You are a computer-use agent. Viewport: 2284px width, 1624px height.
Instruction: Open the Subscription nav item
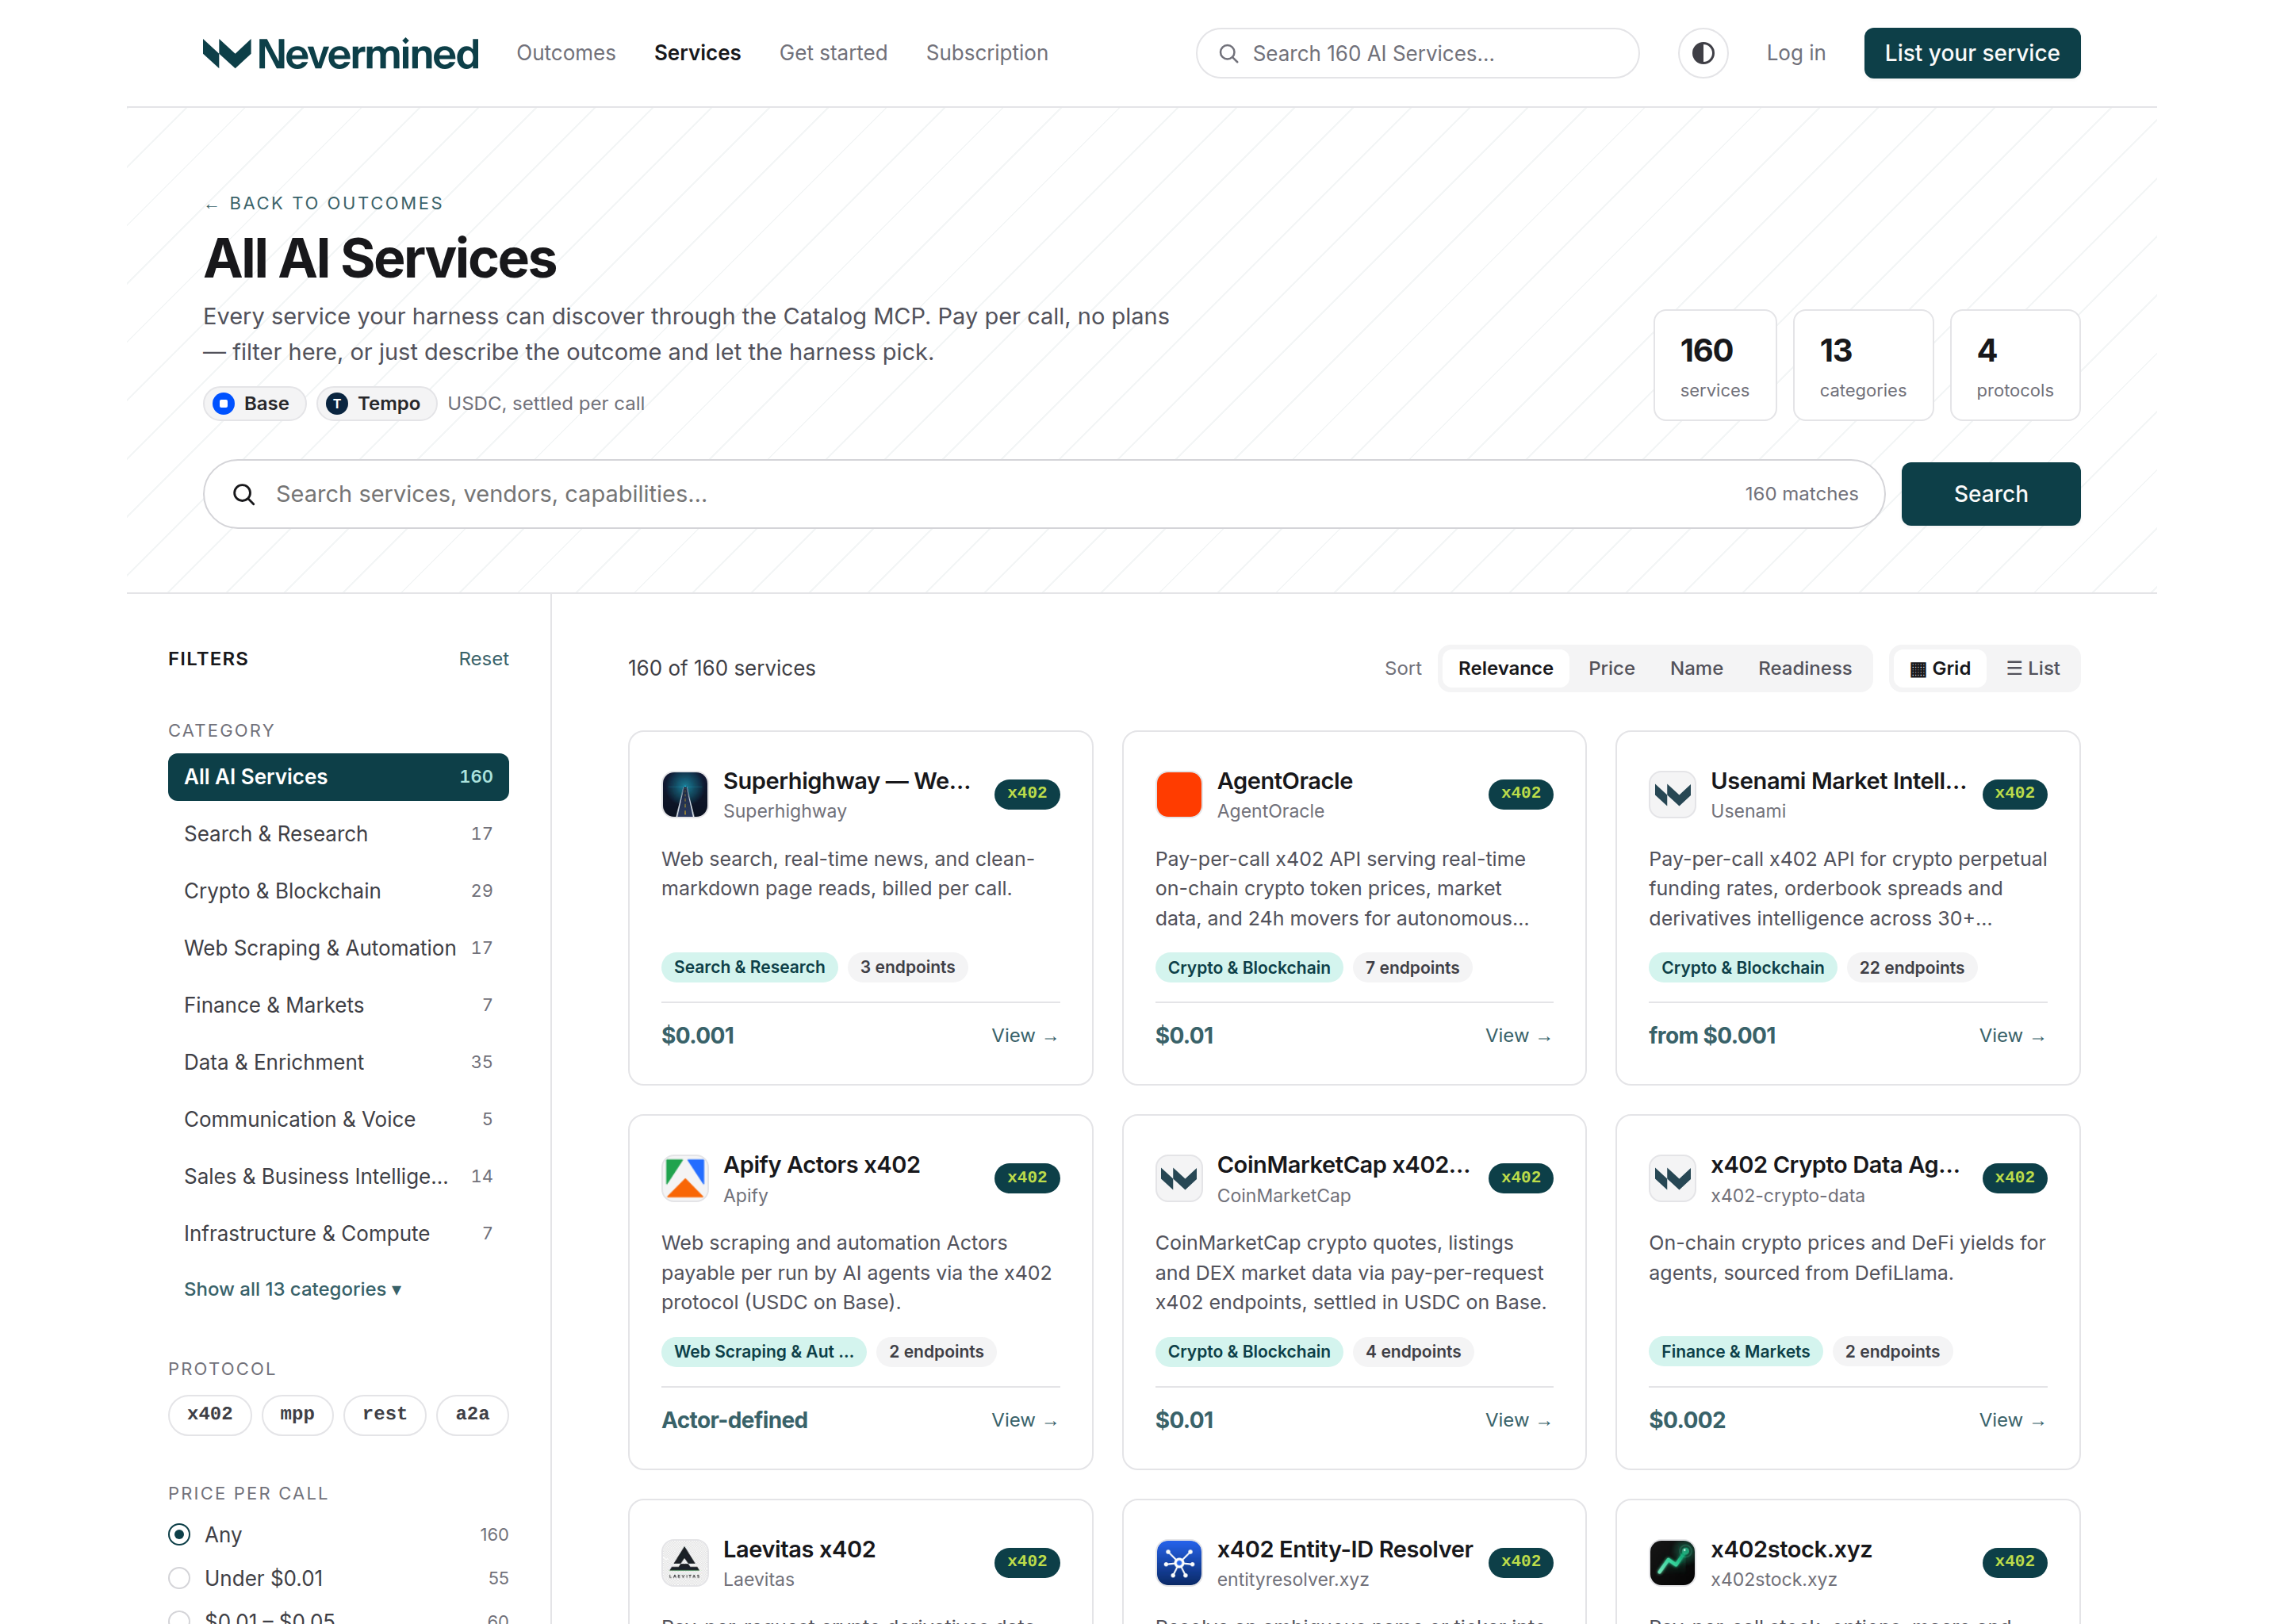[x=987, y=53]
